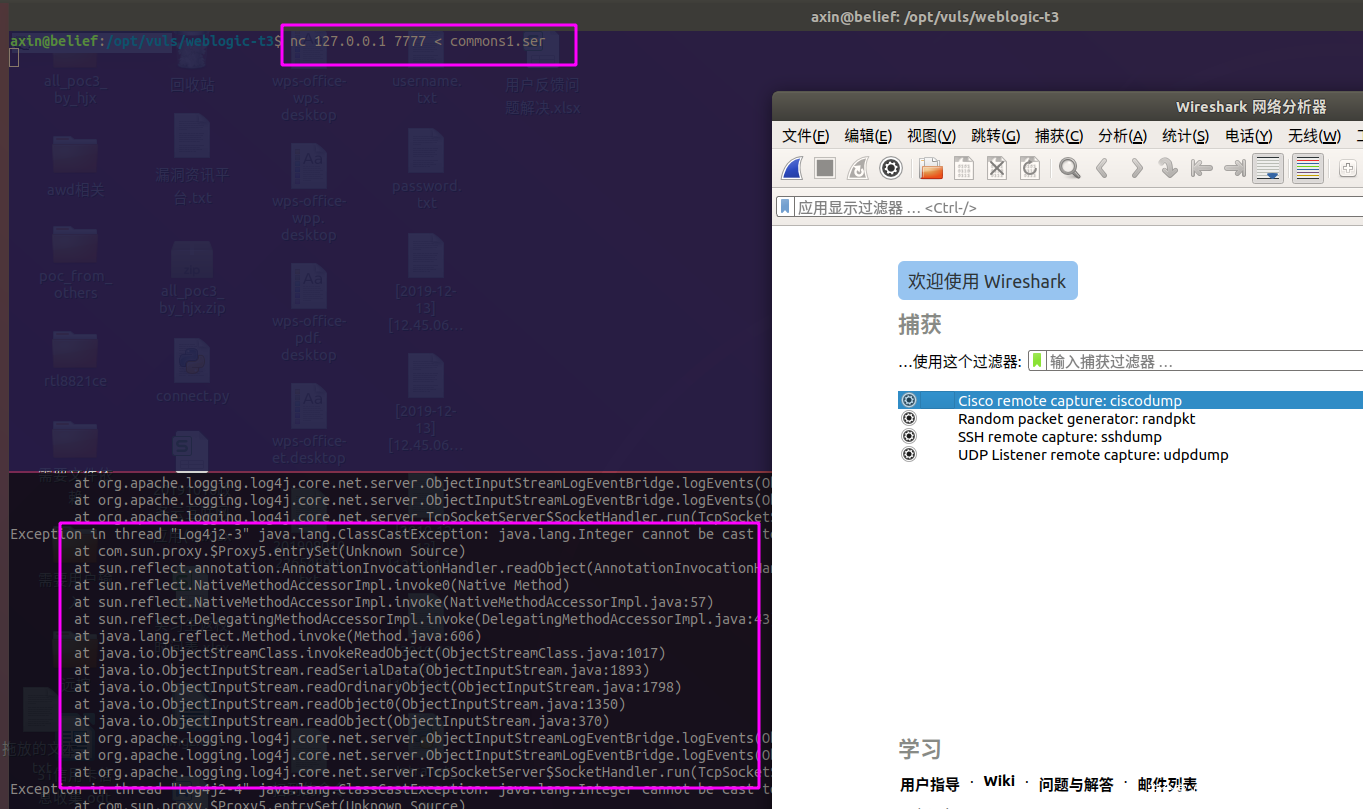This screenshot has width=1363, height=809.
Task: Open the Wiki link
Action: [998, 781]
